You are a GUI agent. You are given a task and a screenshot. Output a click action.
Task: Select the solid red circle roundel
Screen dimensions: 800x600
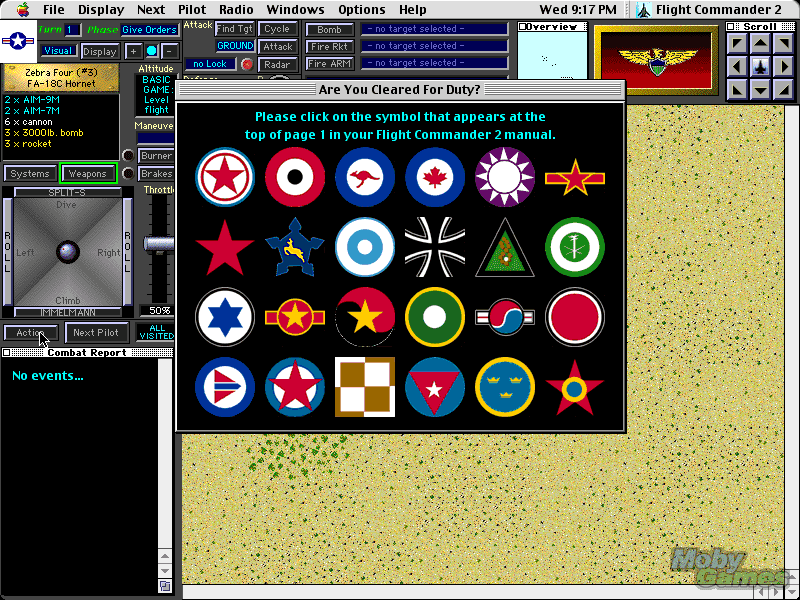point(575,317)
